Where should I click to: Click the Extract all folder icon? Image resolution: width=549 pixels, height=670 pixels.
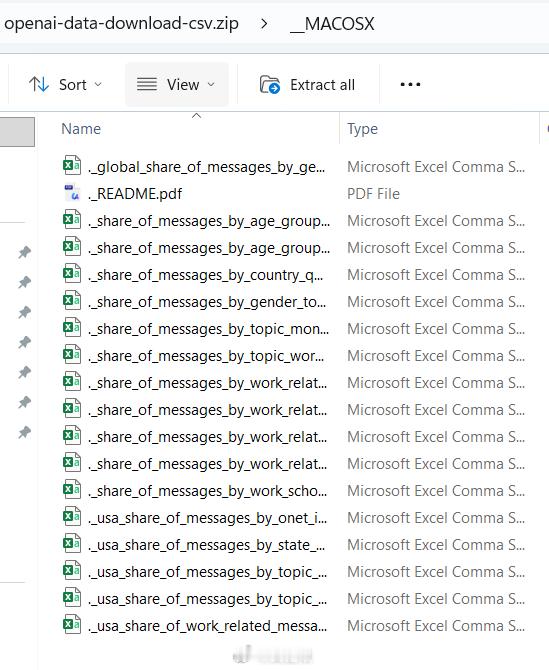click(x=270, y=85)
